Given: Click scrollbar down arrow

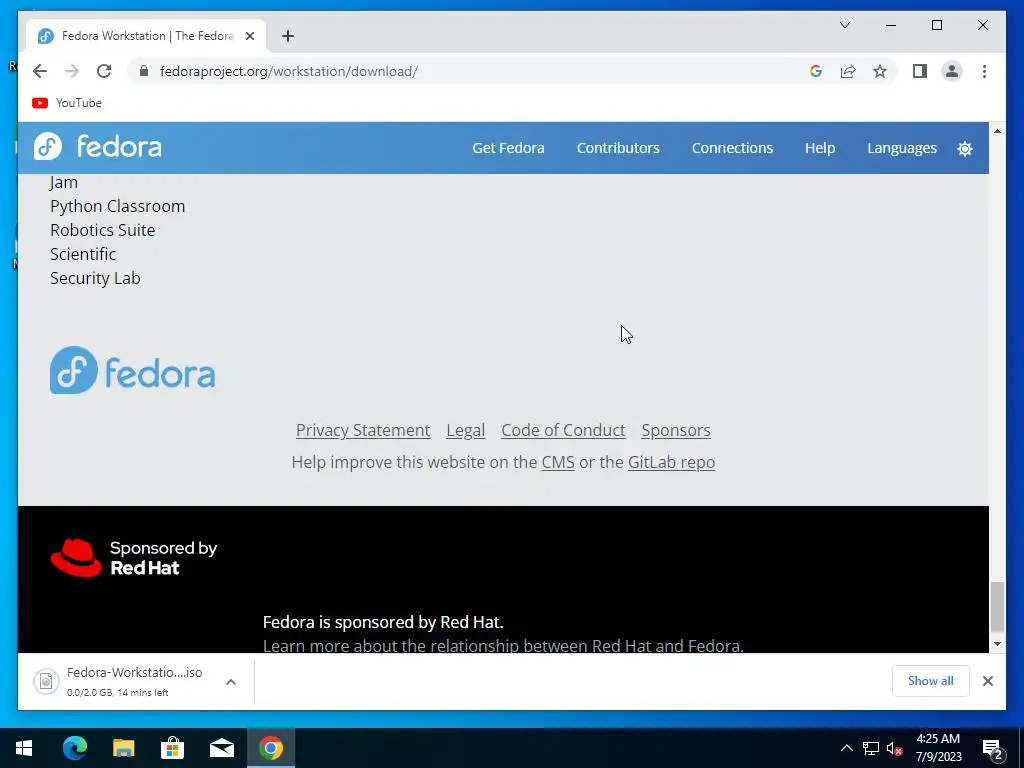Looking at the screenshot, I should [x=997, y=644].
